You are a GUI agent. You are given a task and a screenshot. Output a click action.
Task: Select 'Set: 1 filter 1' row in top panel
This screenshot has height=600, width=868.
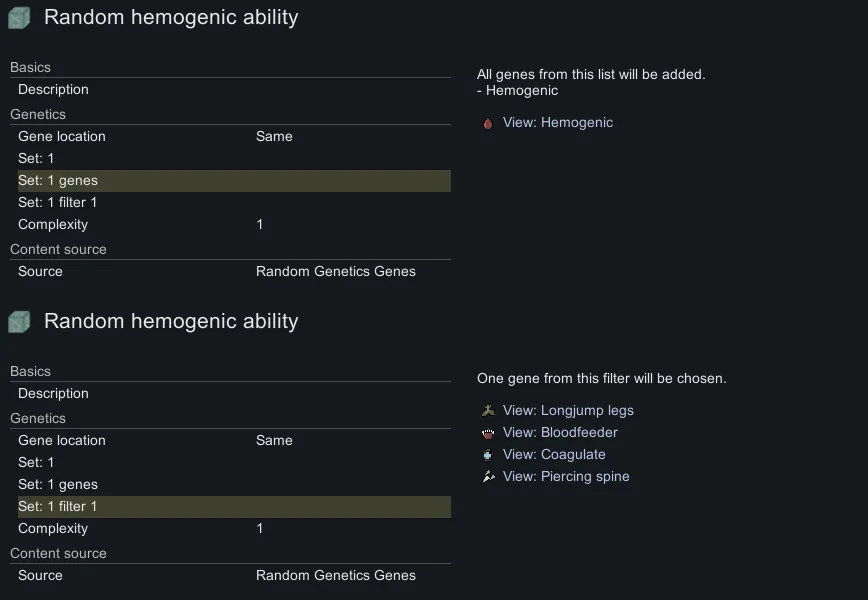point(230,203)
